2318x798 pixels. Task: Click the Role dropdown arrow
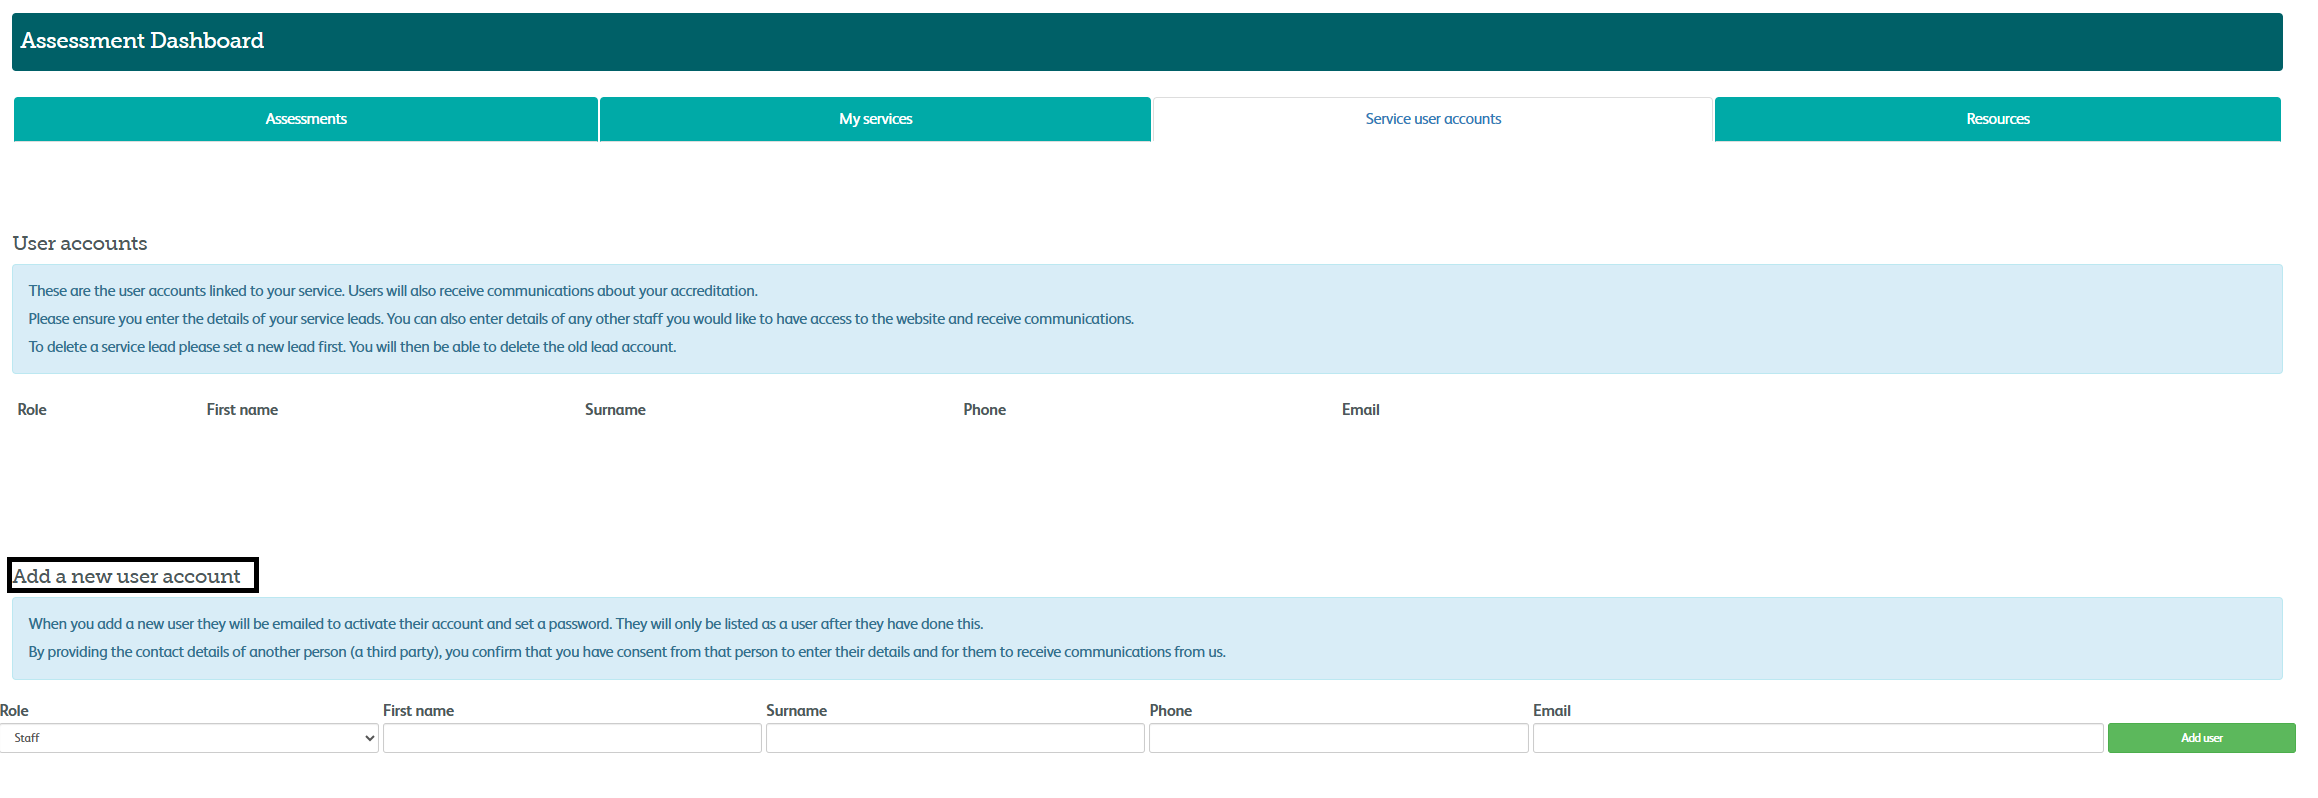coord(369,738)
